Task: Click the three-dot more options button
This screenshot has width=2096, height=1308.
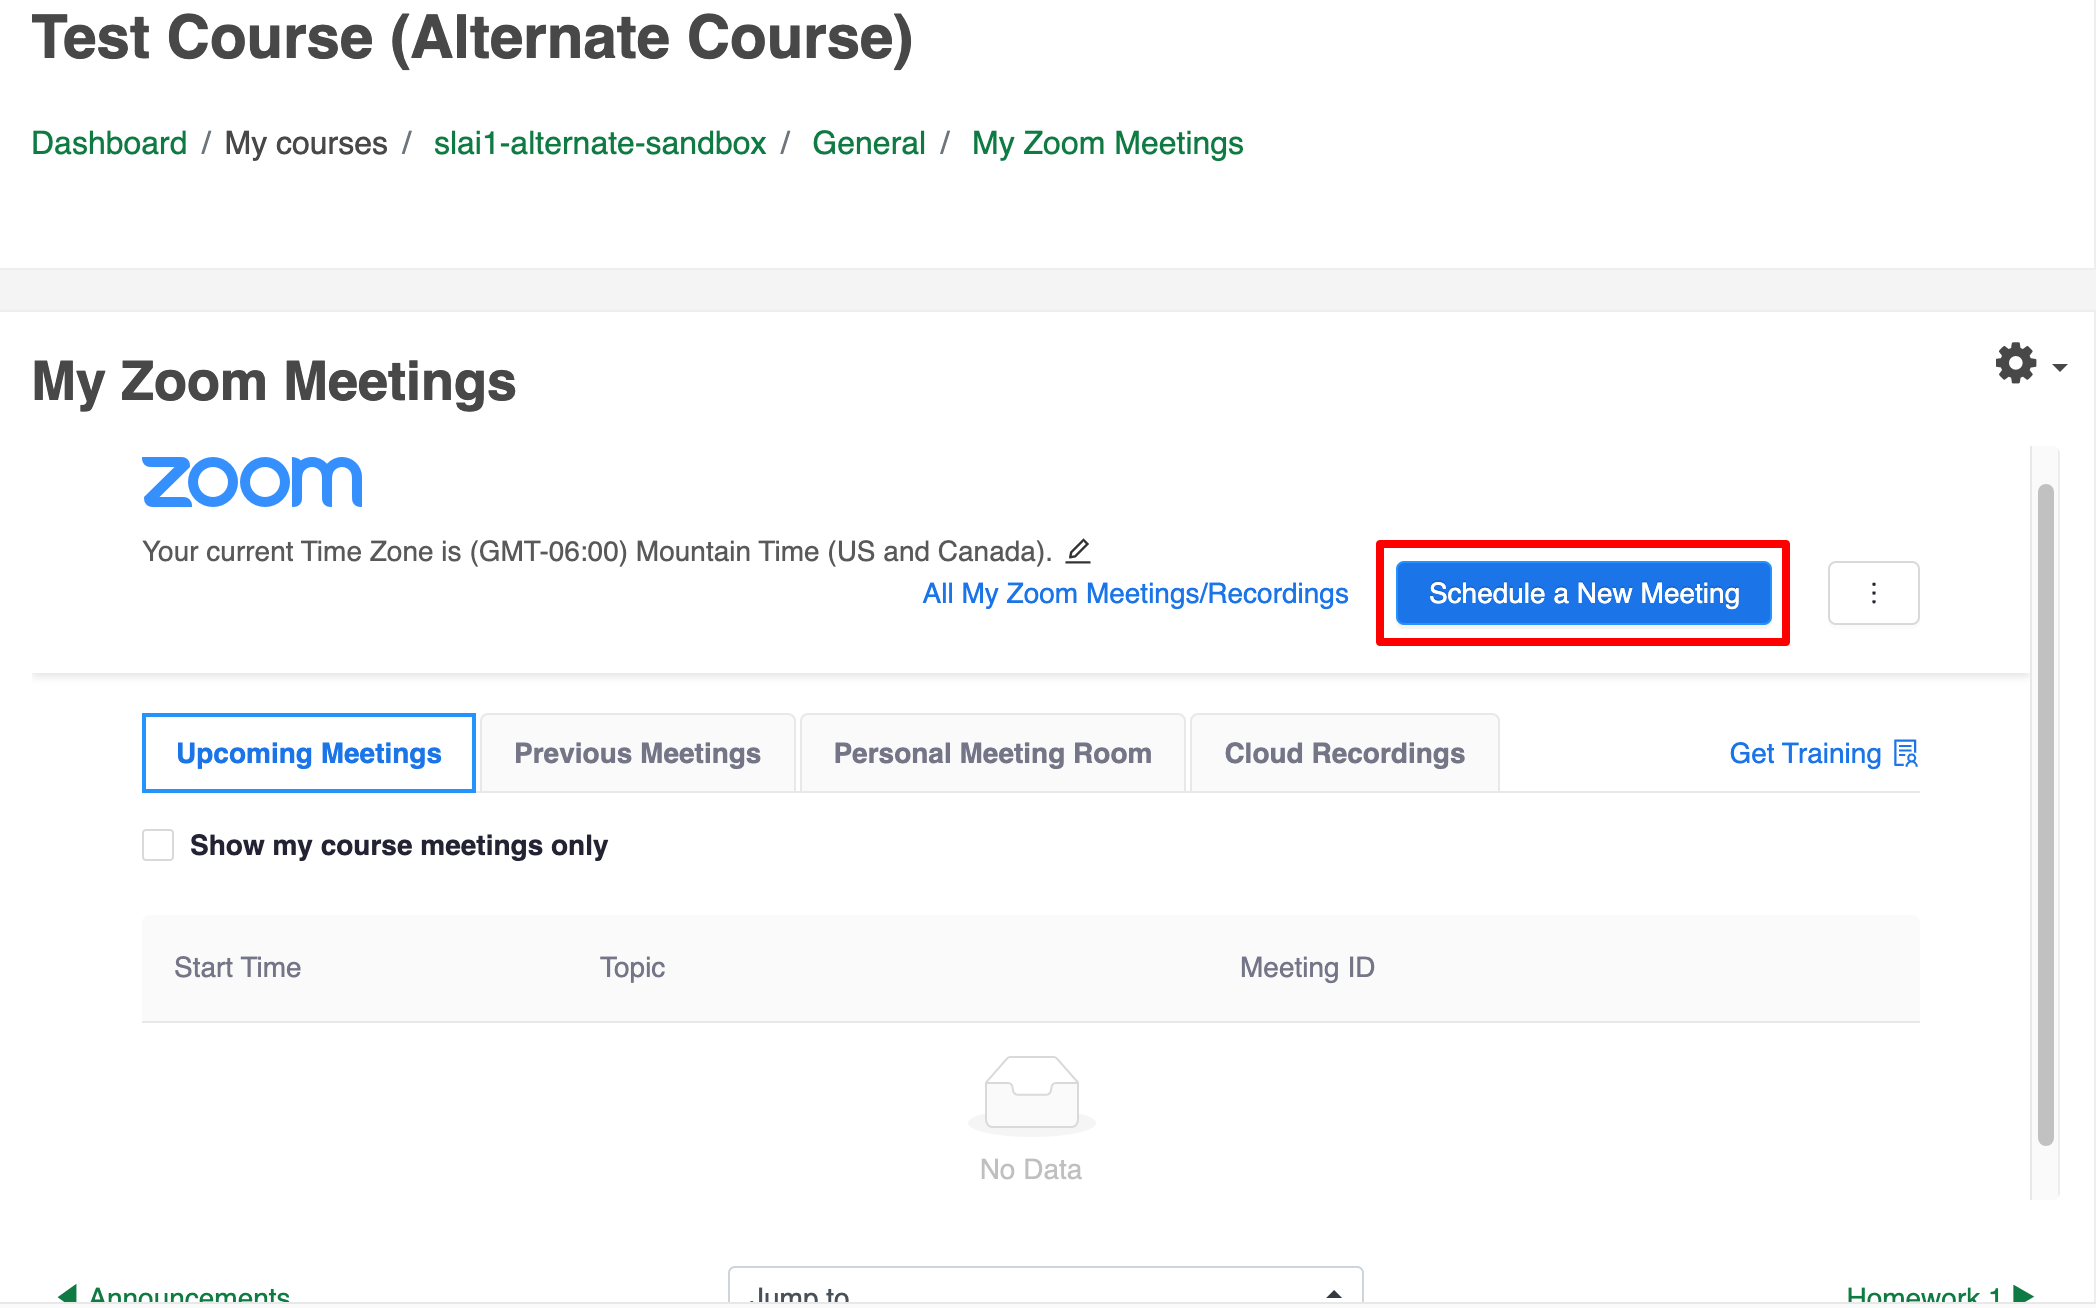Action: (1873, 593)
